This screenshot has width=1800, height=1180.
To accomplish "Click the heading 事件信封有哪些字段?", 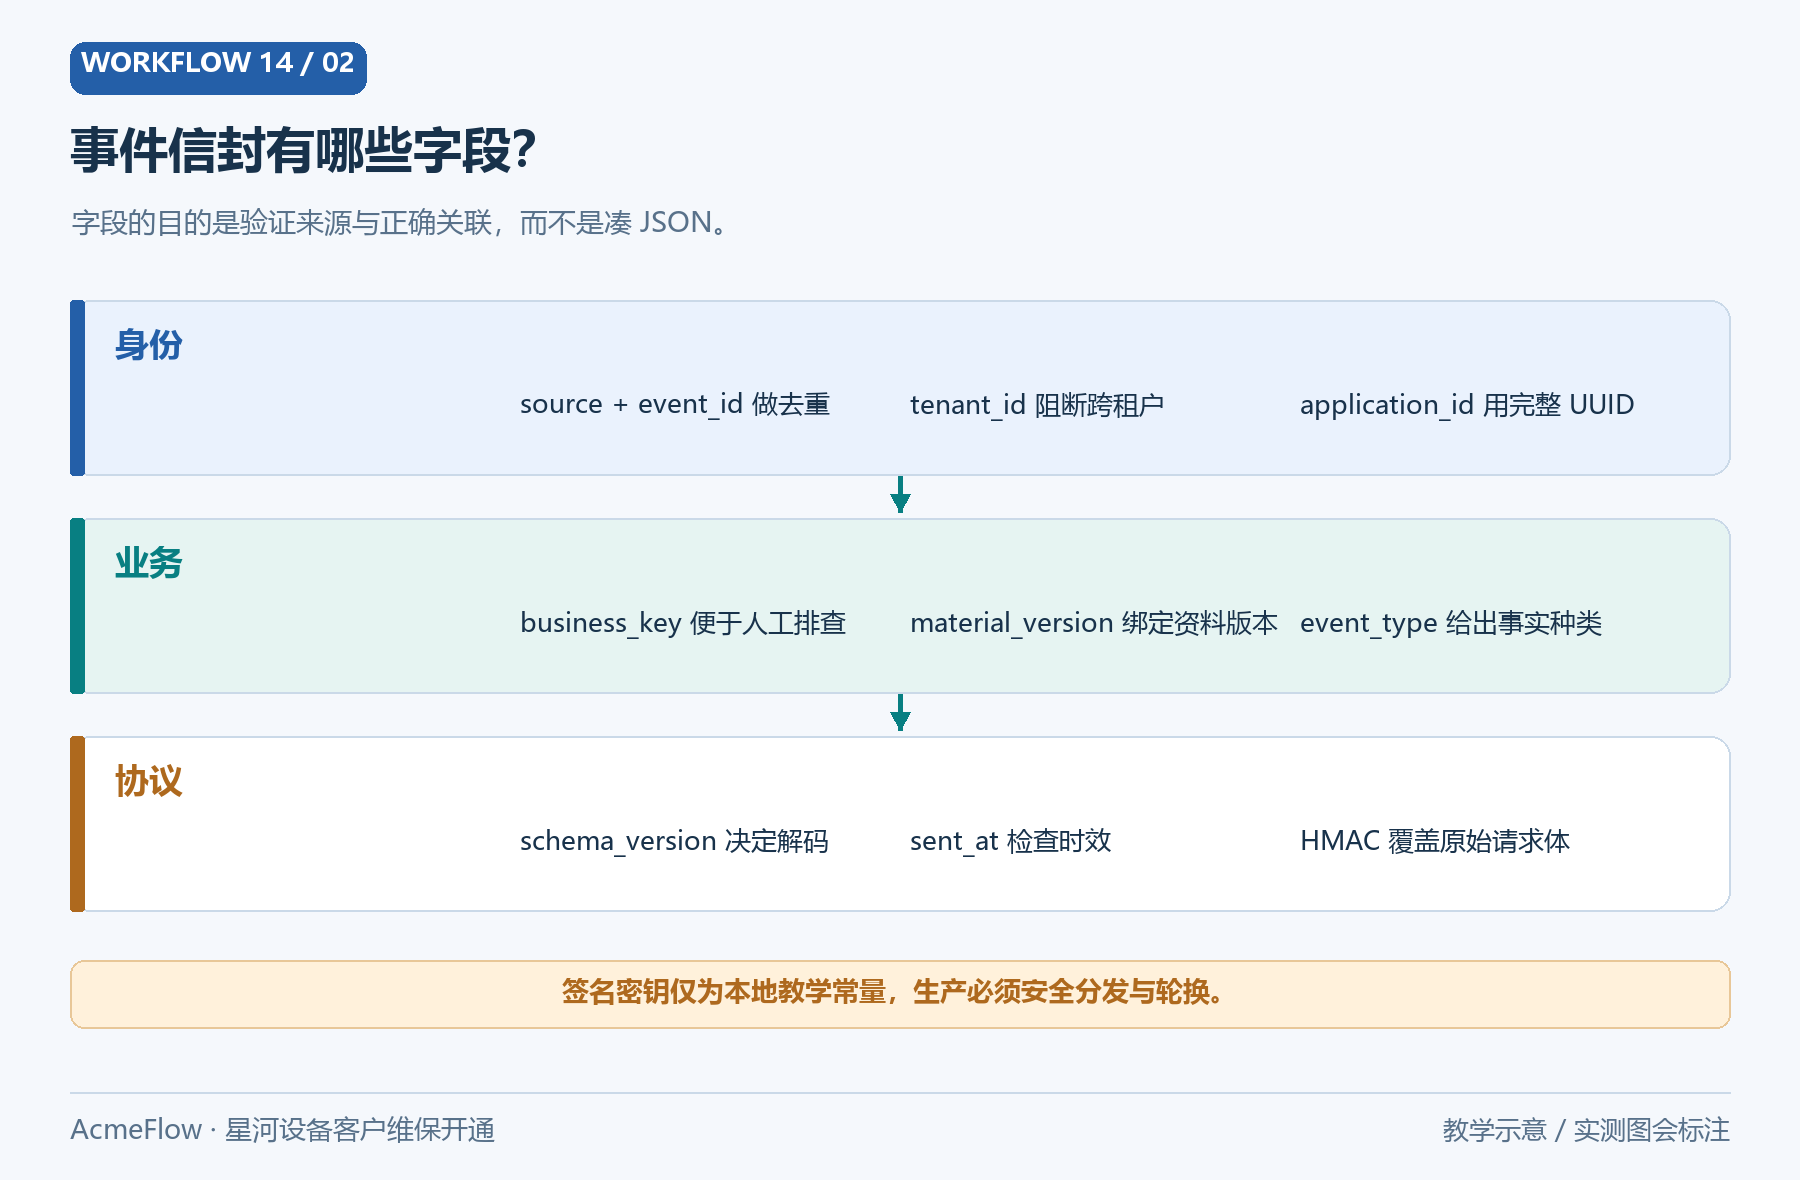I will 303,151.
